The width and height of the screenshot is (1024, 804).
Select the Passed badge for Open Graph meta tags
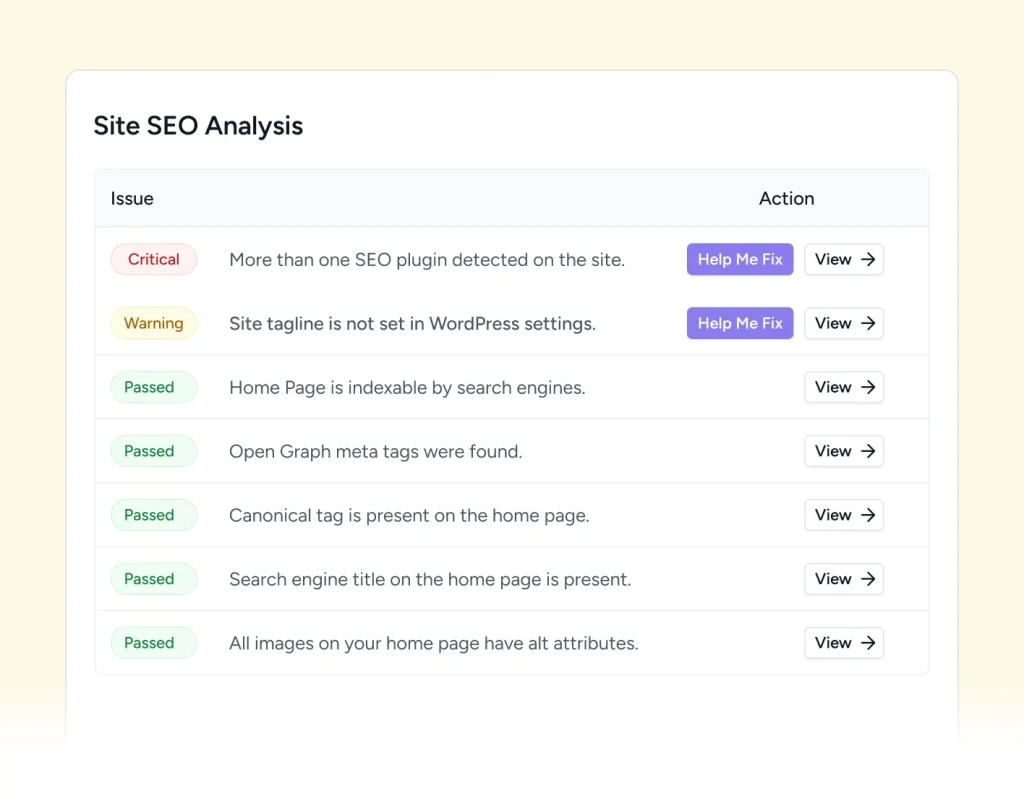coord(153,451)
